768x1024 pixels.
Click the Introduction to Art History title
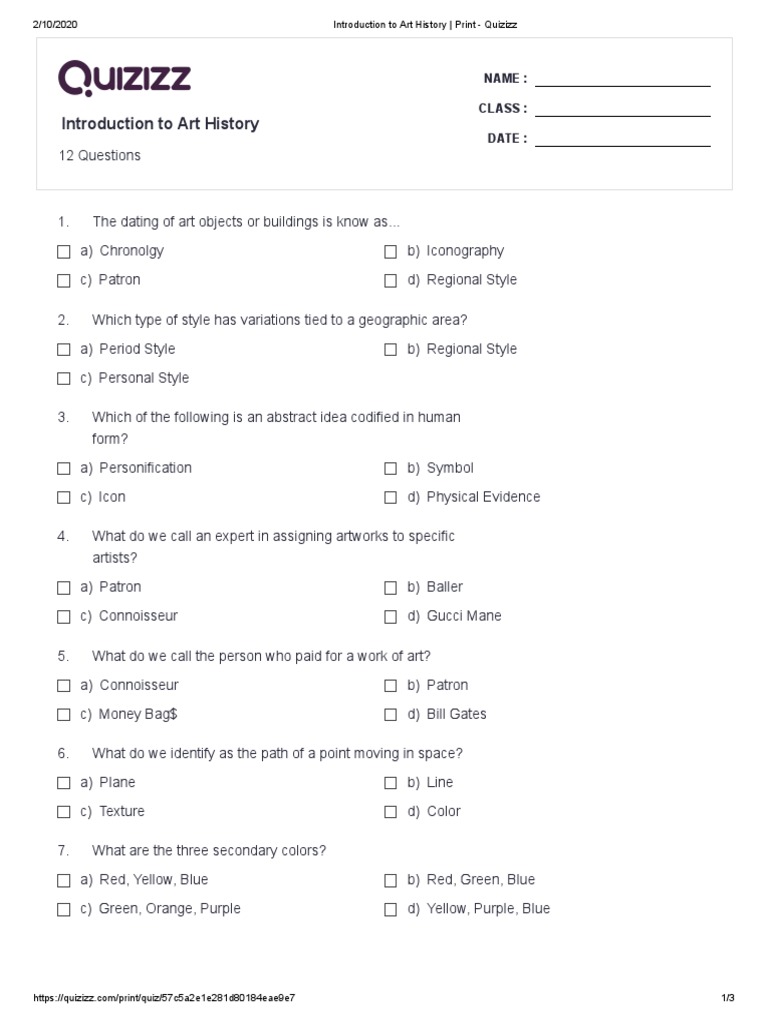pyautogui.click(x=160, y=124)
